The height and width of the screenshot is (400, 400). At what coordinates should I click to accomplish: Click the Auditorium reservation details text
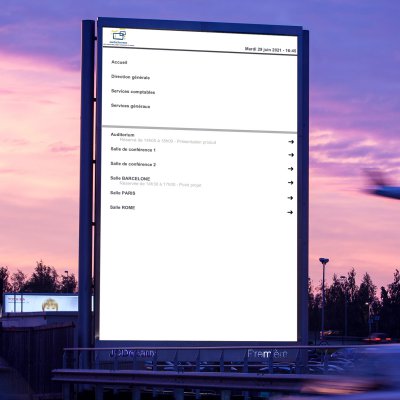pyautogui.click(x=168, y=142)
